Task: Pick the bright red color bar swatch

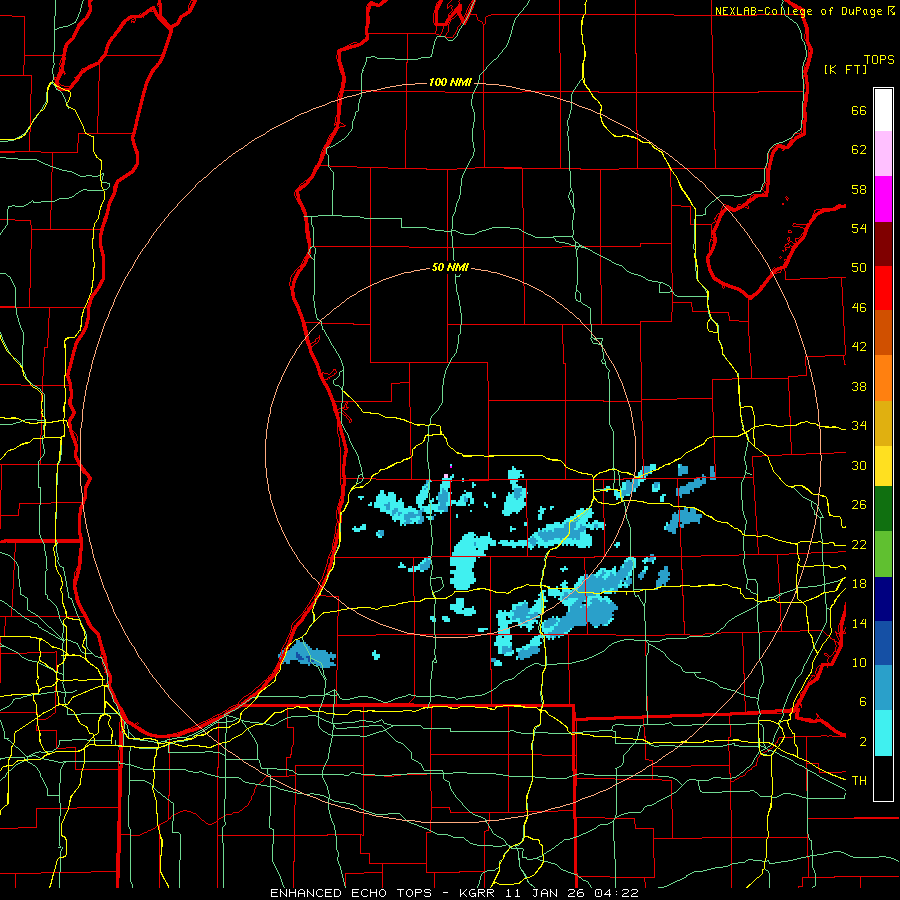Action: pyautogui.click(x=883, y=289)
